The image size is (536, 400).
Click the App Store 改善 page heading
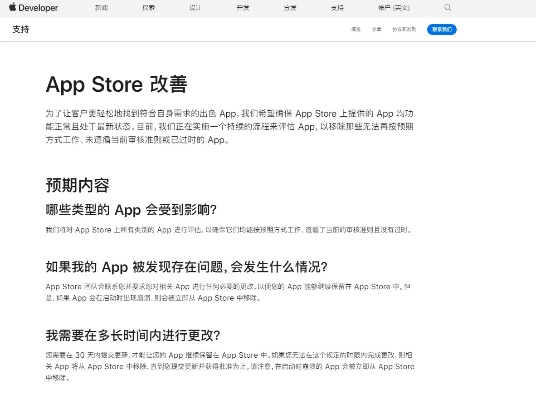coord(117,84)
